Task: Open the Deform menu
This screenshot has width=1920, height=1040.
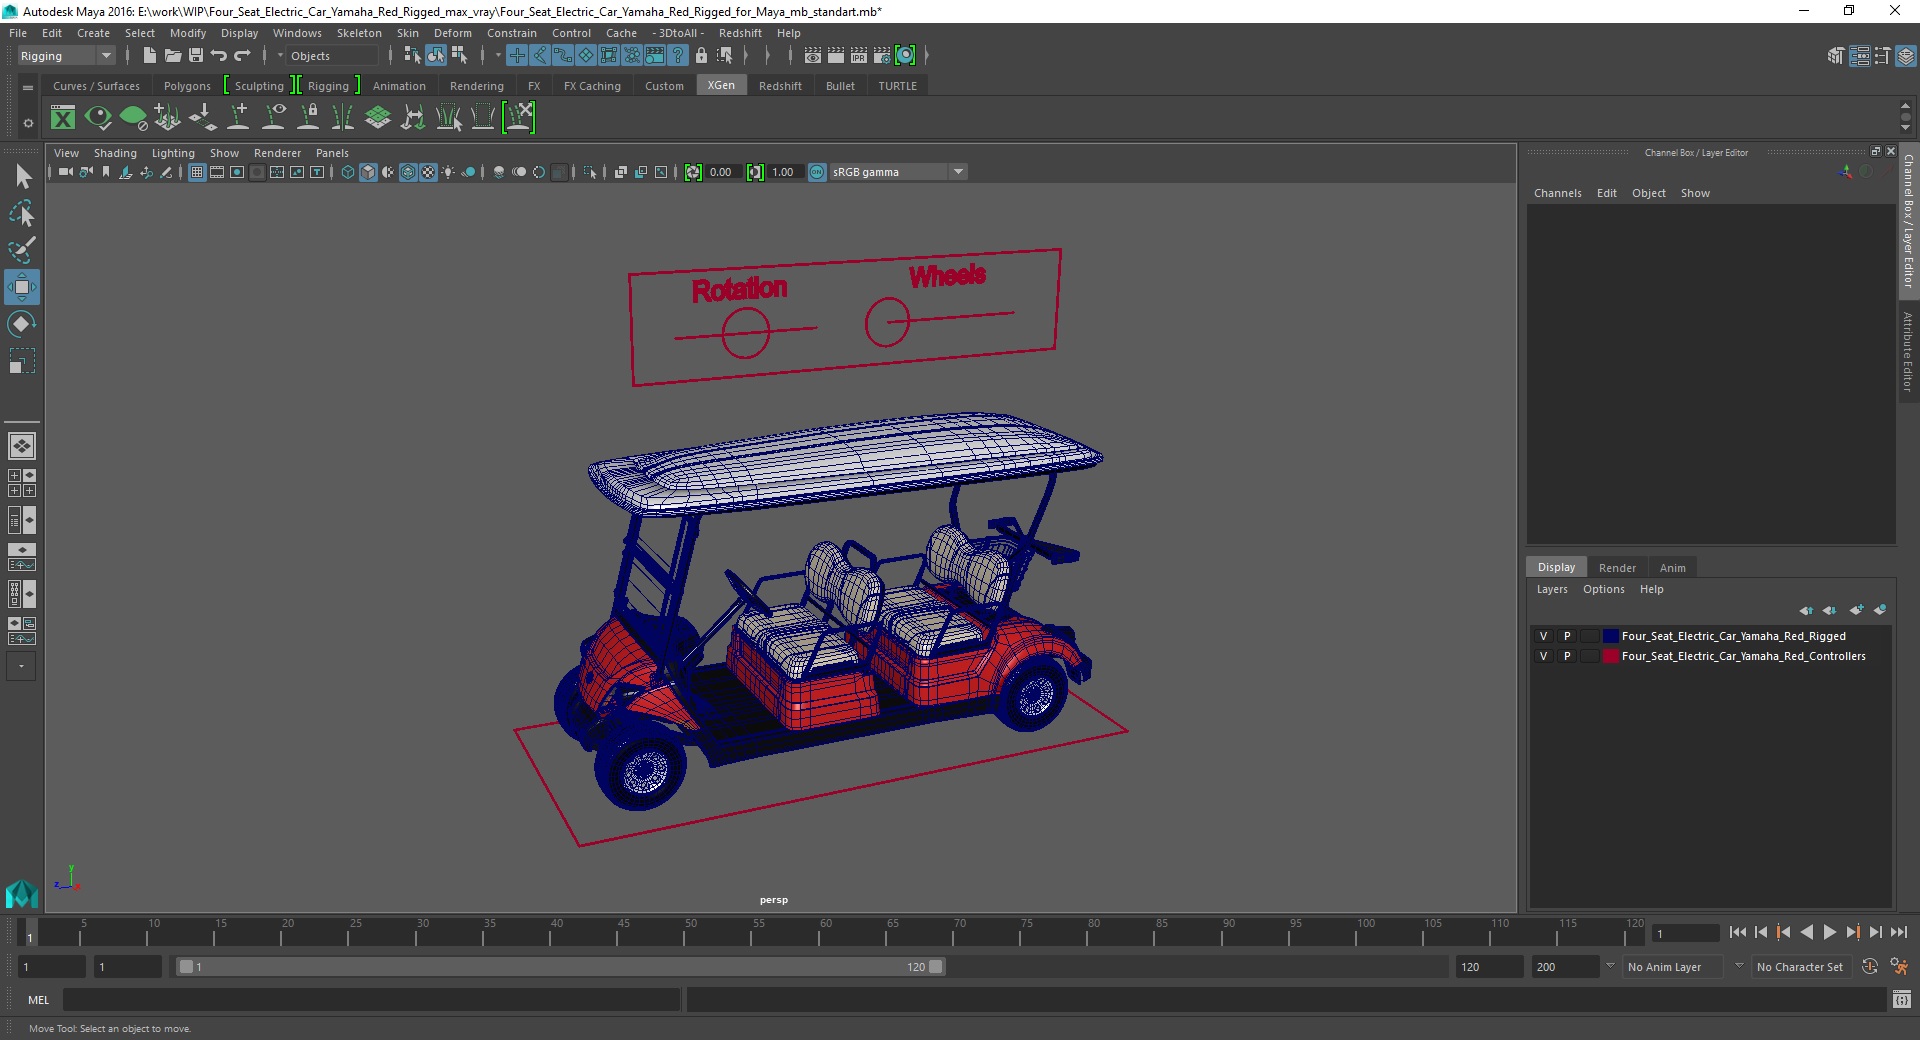Action: (x=452, y=33)
